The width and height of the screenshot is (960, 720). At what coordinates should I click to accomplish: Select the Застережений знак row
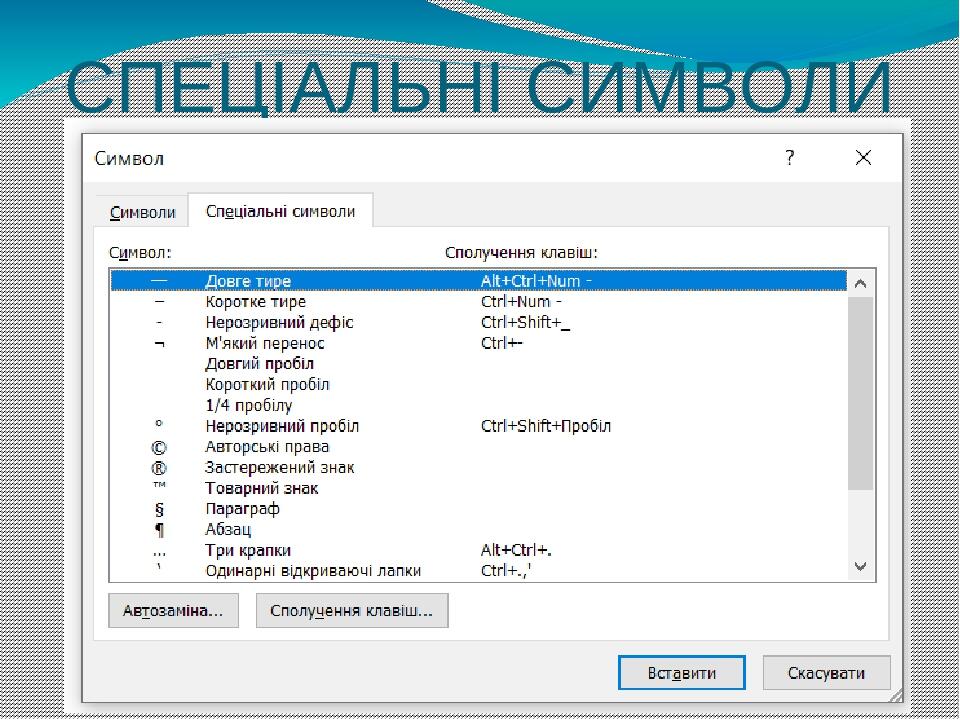coord(479,468)
